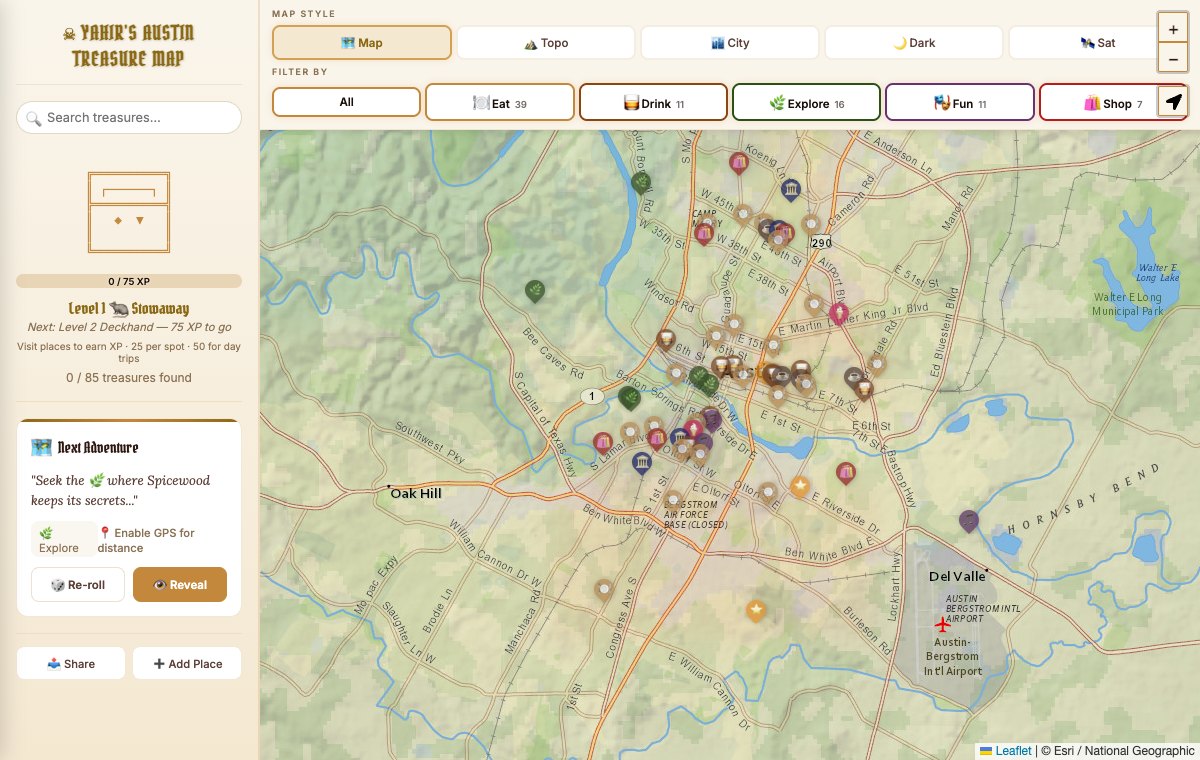Image resolution: width=1200 pixels, height=760 pixels.
Task: Toggle the Eat filter
Action: pos(500,102)
